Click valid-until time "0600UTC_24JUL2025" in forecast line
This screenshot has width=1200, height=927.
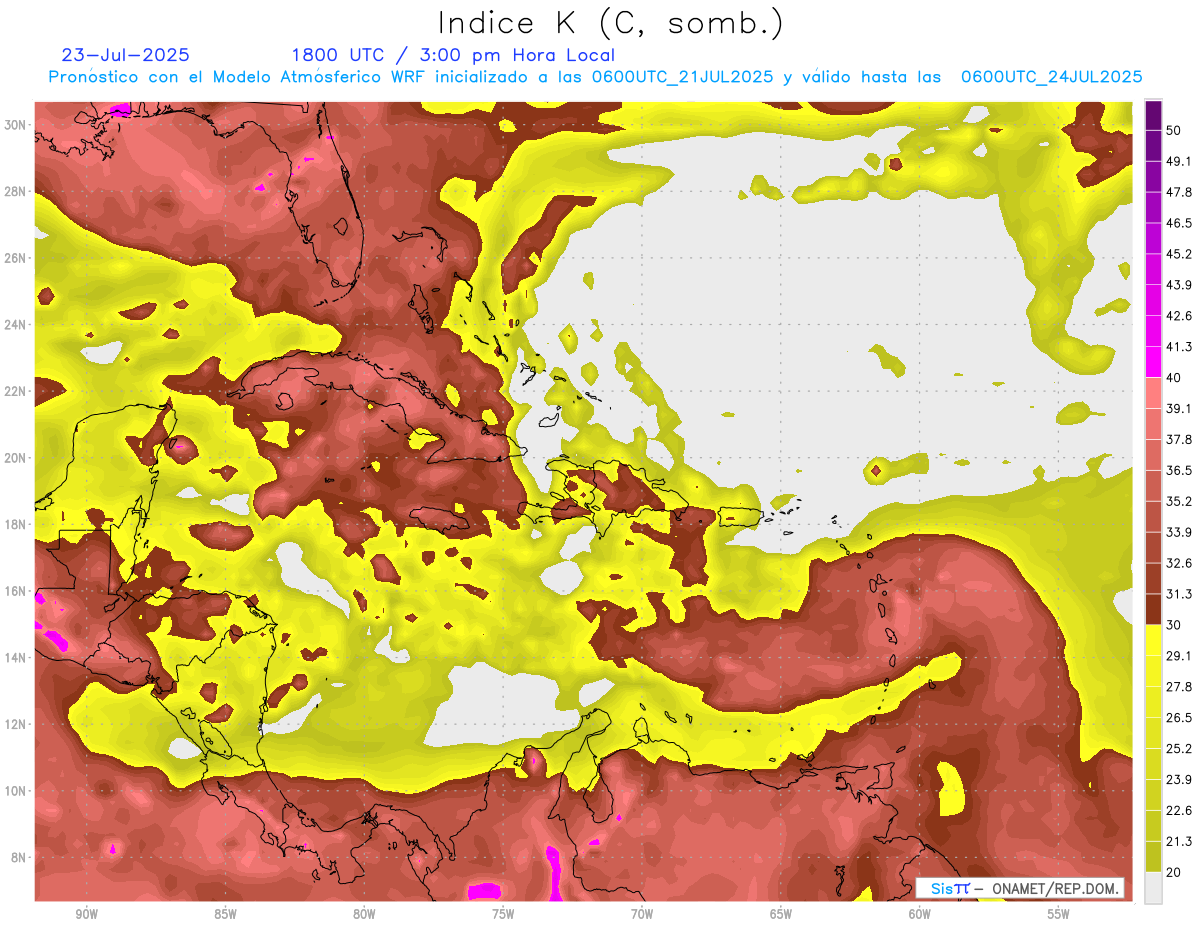click(1052, 76)
